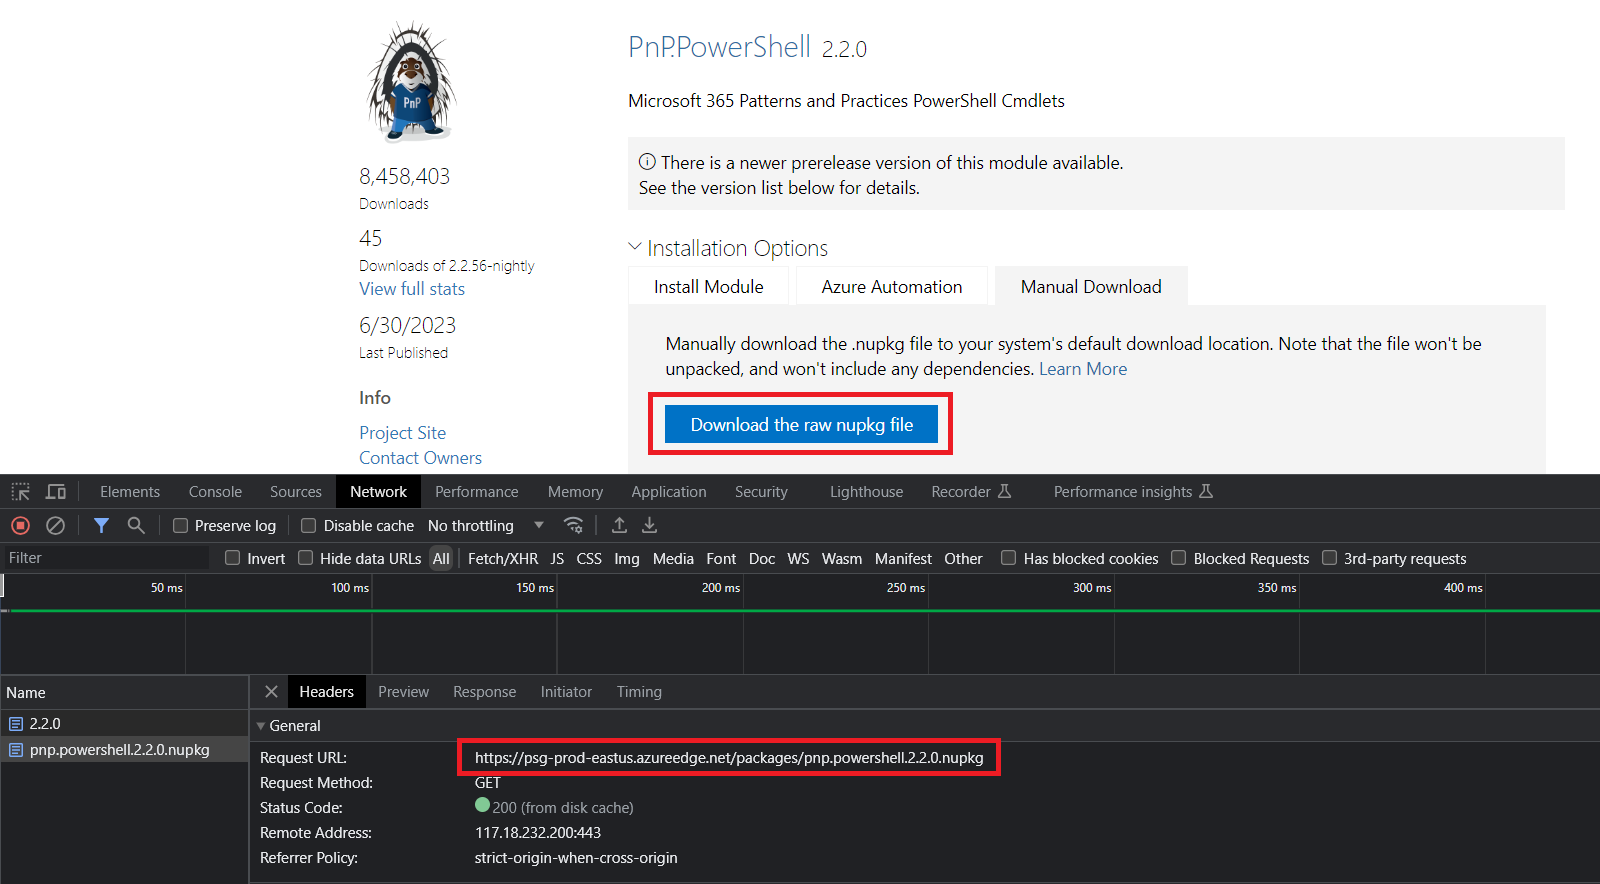Image resolution: width=1600 pixels, height=884 pixels.
Task: Collapse the General headers section
Action: tap(261, 726)
